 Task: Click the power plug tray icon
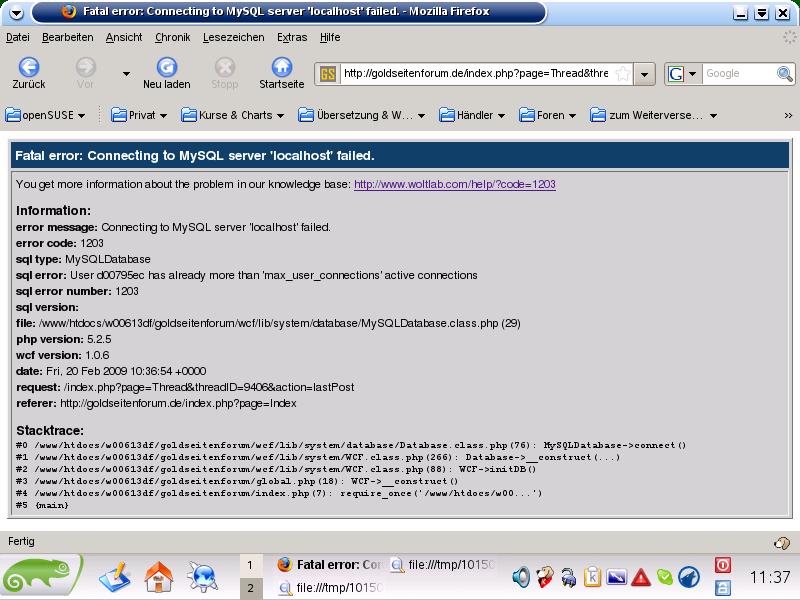coord(568,578)
